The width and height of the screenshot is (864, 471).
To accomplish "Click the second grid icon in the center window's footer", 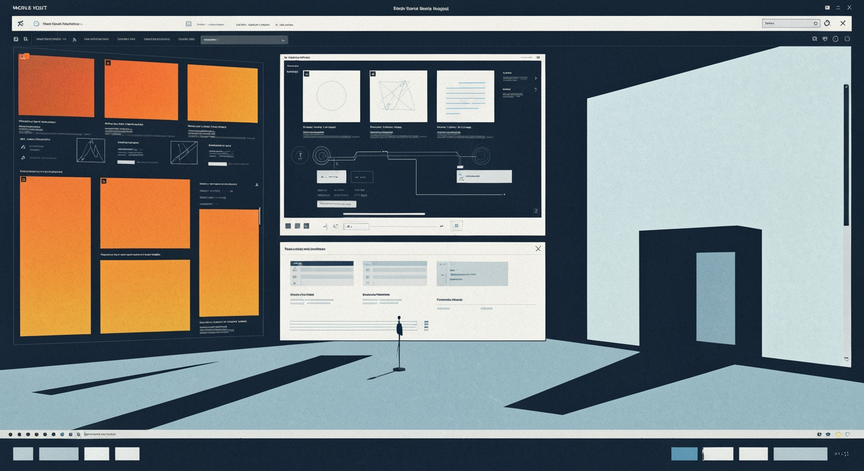I will click(x=298, y=226).
